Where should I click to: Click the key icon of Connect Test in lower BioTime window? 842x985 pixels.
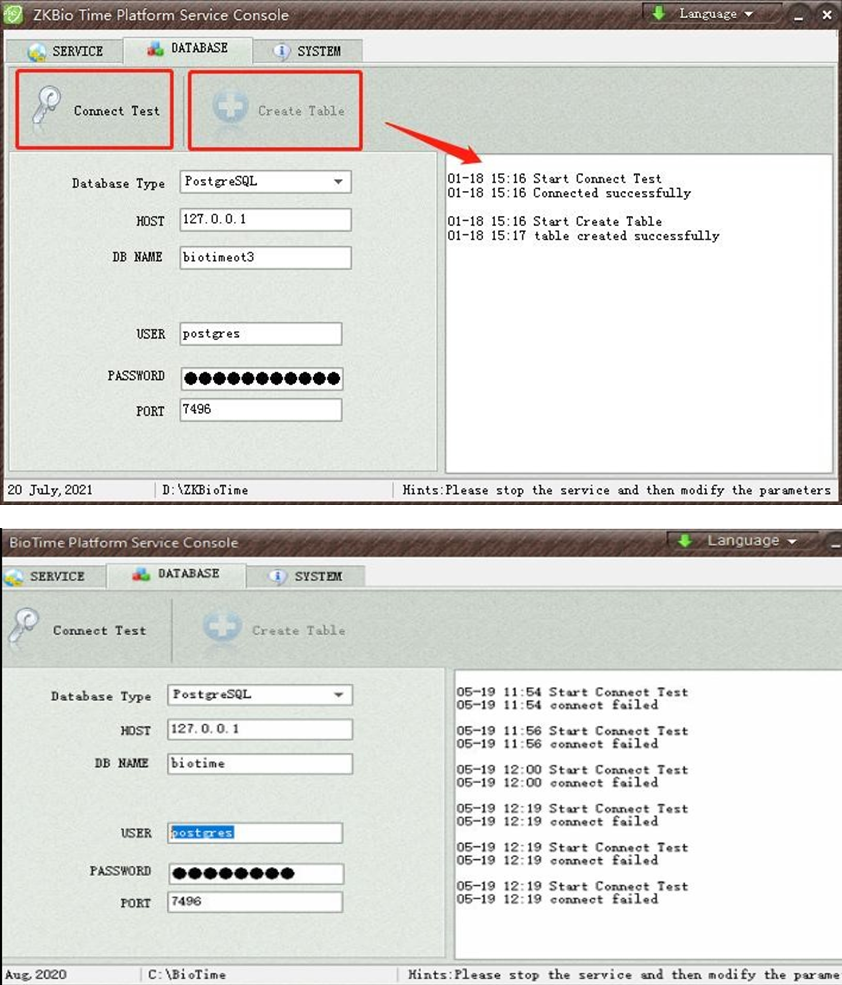(24, 629)
